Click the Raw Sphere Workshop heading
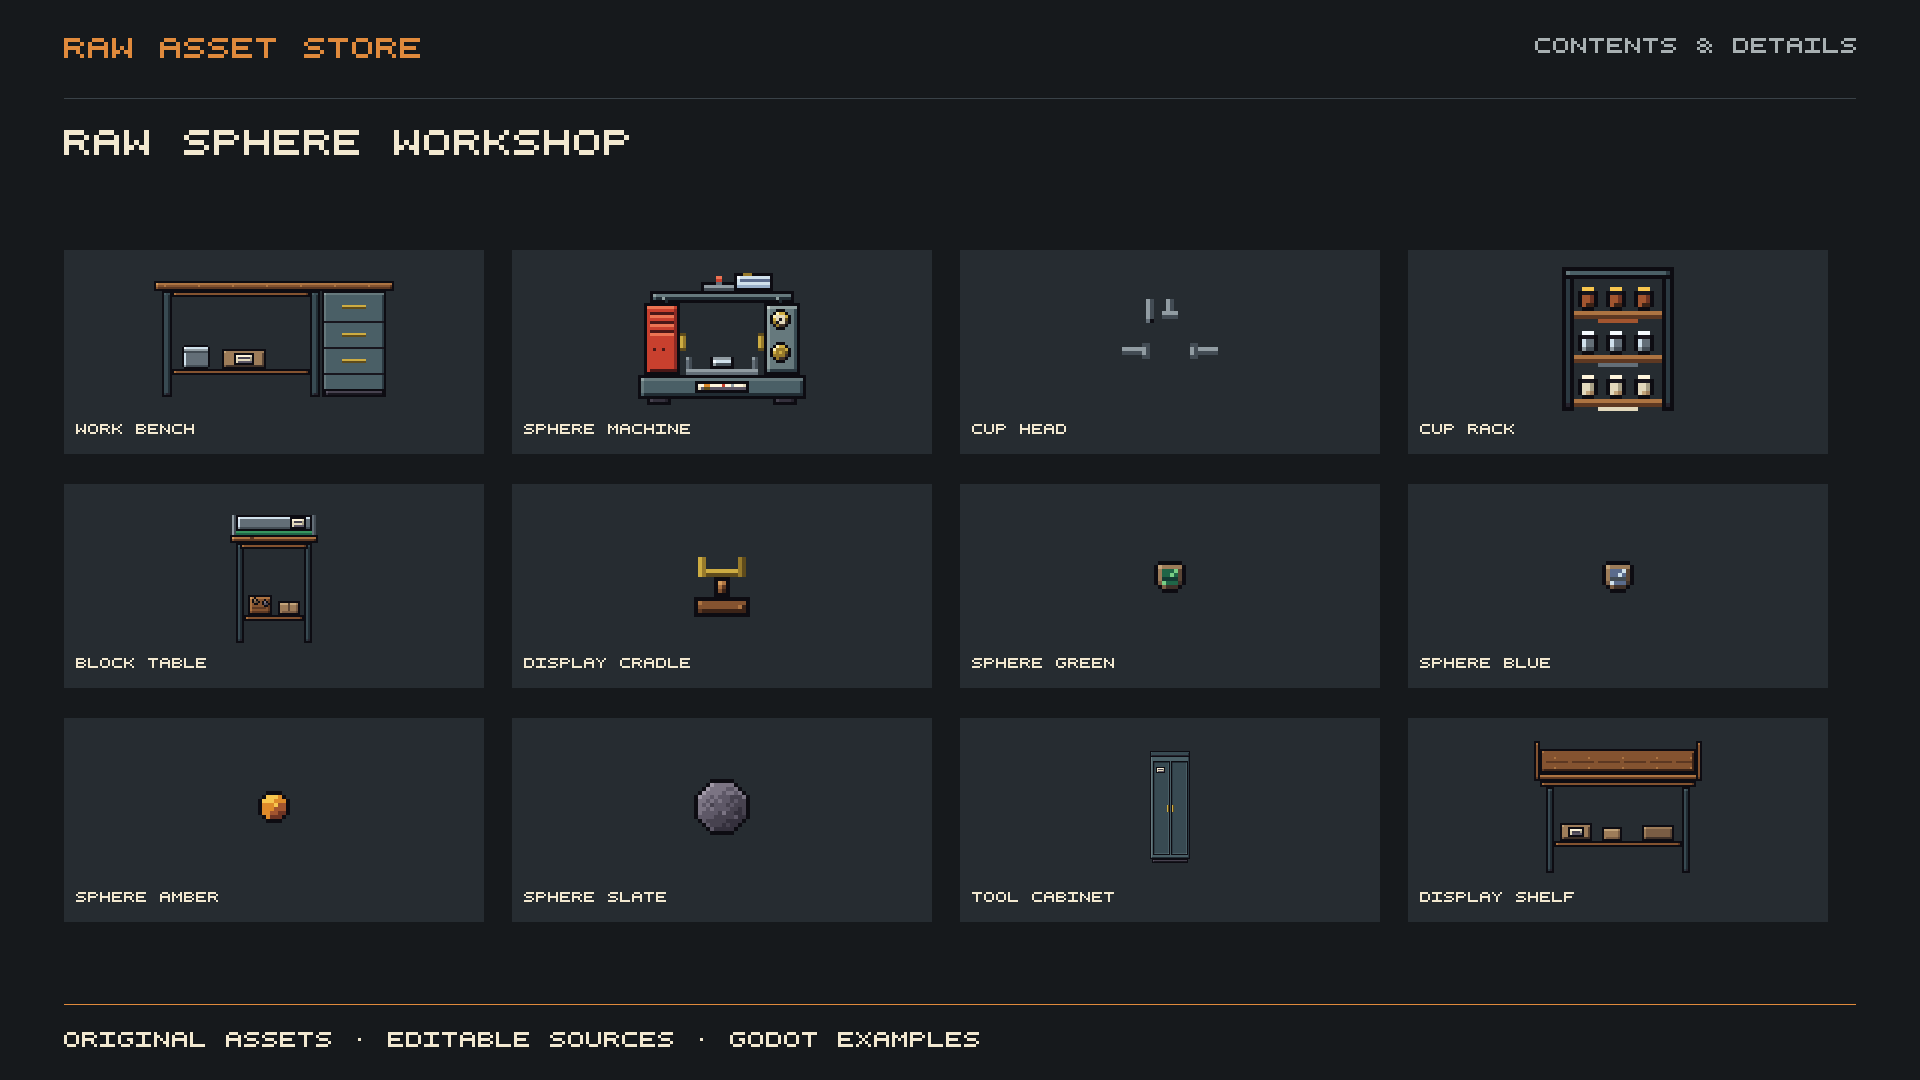Image resolution: width=1920 pixels, height=1080 pixels. [346, 142]
